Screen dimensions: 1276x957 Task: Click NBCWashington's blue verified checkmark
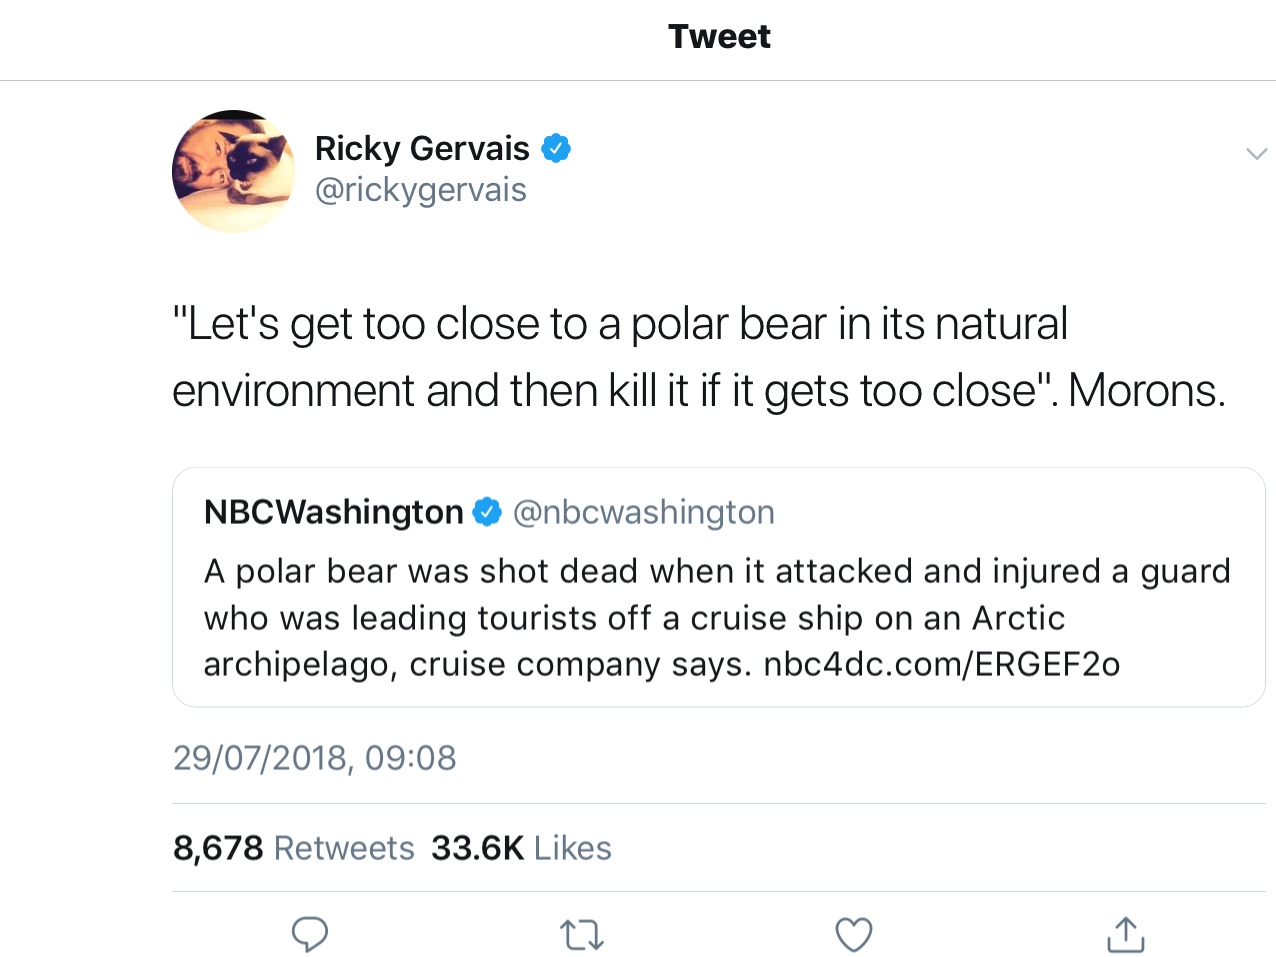coord(487,512)
